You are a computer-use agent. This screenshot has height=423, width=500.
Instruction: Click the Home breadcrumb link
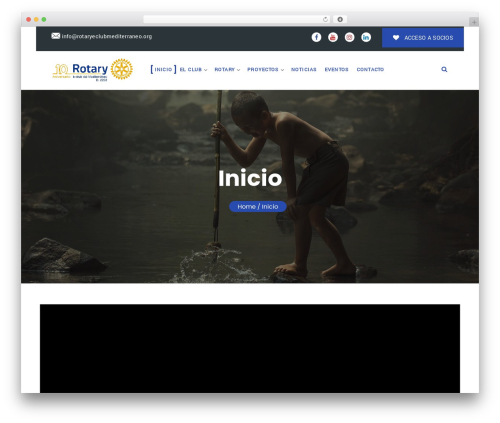[x=246, y=207]
